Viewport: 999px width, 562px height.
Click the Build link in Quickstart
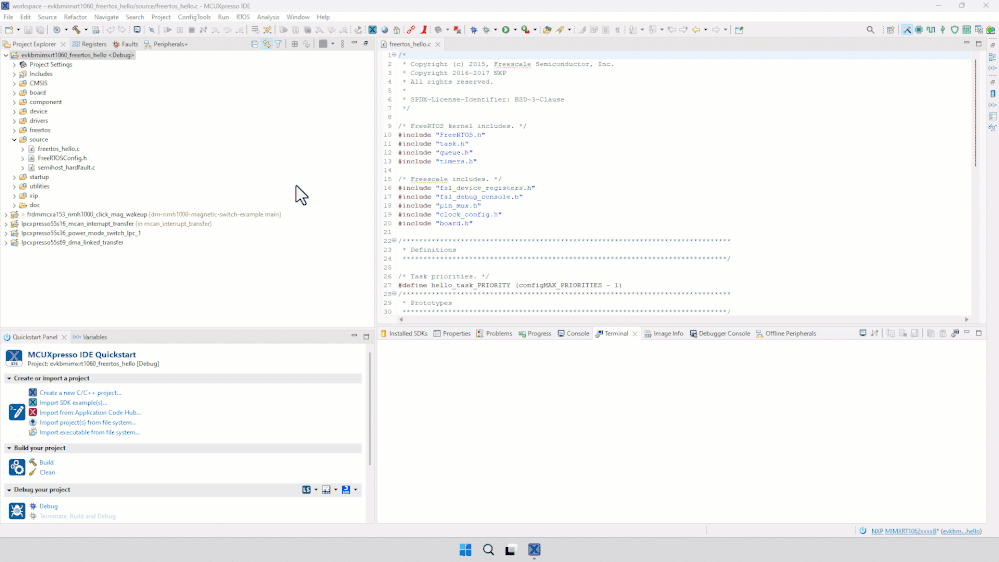coord(47,463)
